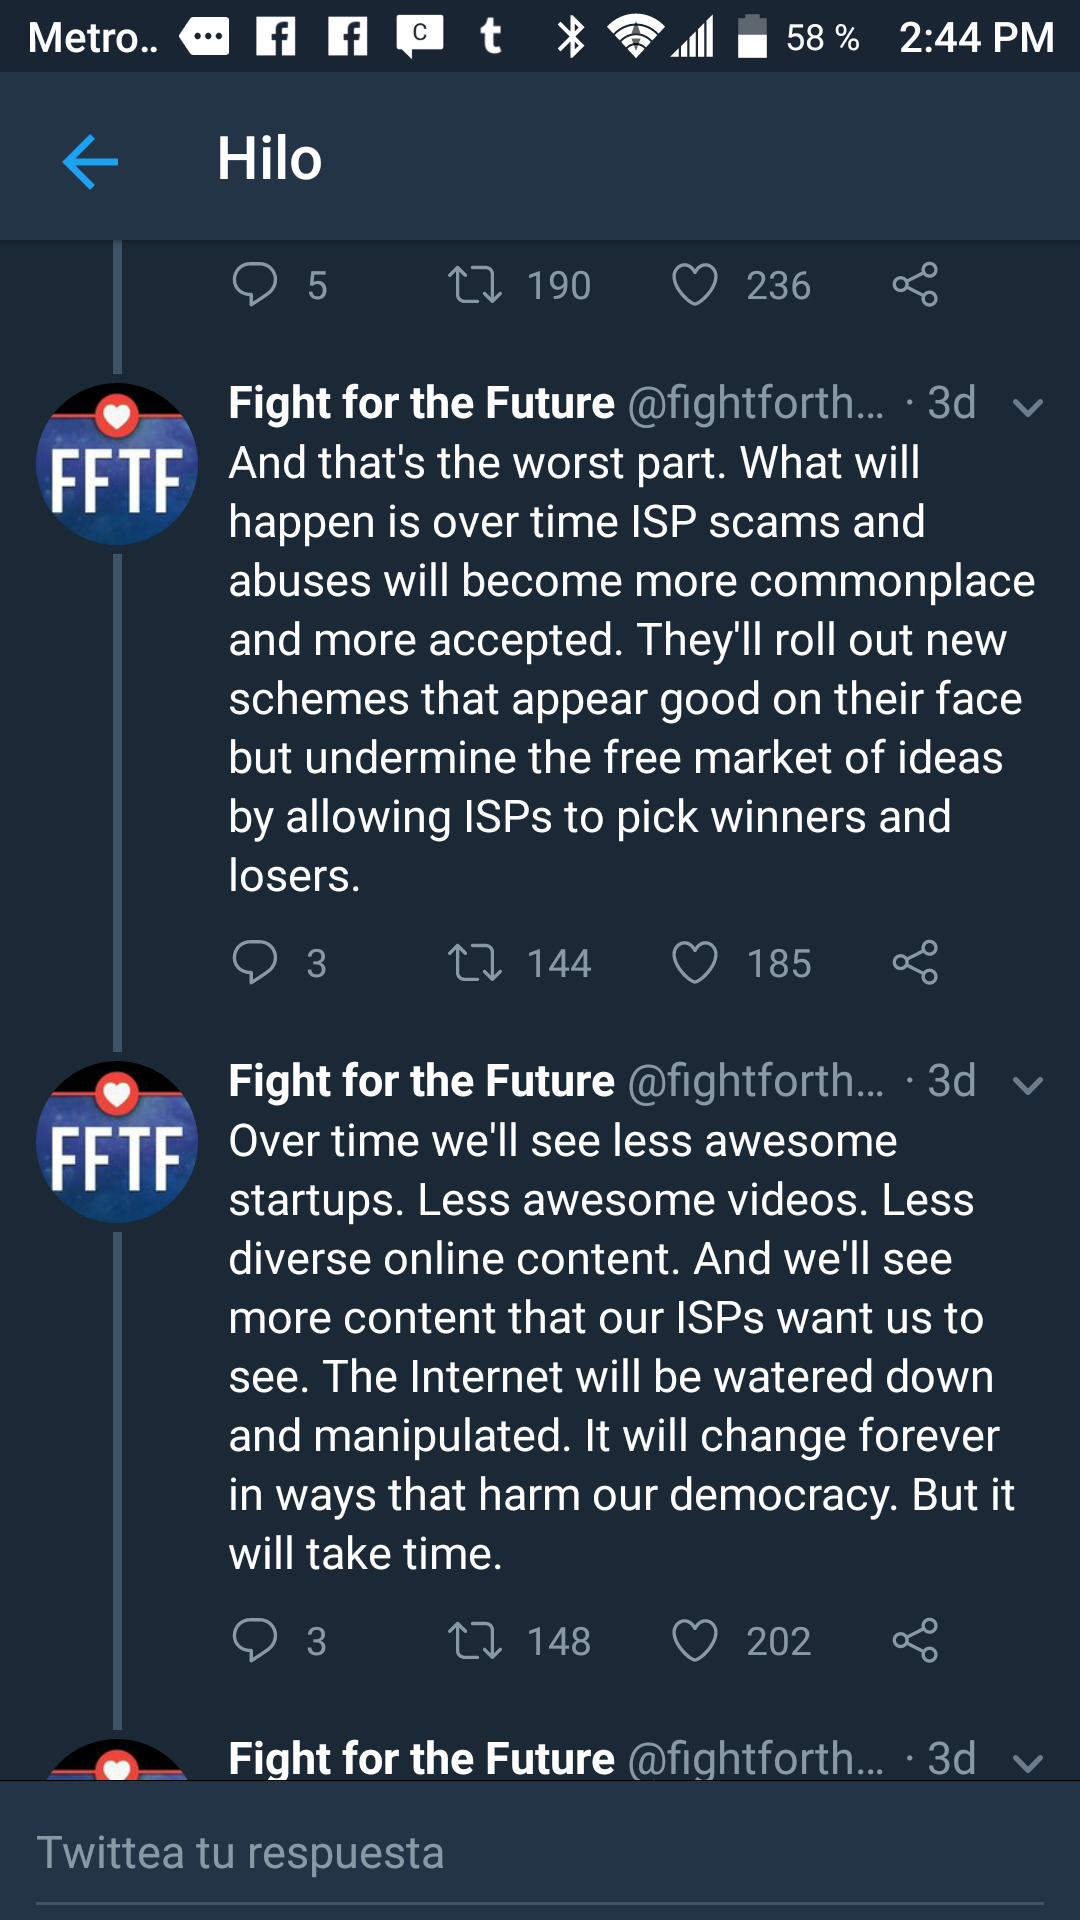Reply to the "worst part" tweet
The width and height of the screenshot is (1080, 1920).
(255, 963)
